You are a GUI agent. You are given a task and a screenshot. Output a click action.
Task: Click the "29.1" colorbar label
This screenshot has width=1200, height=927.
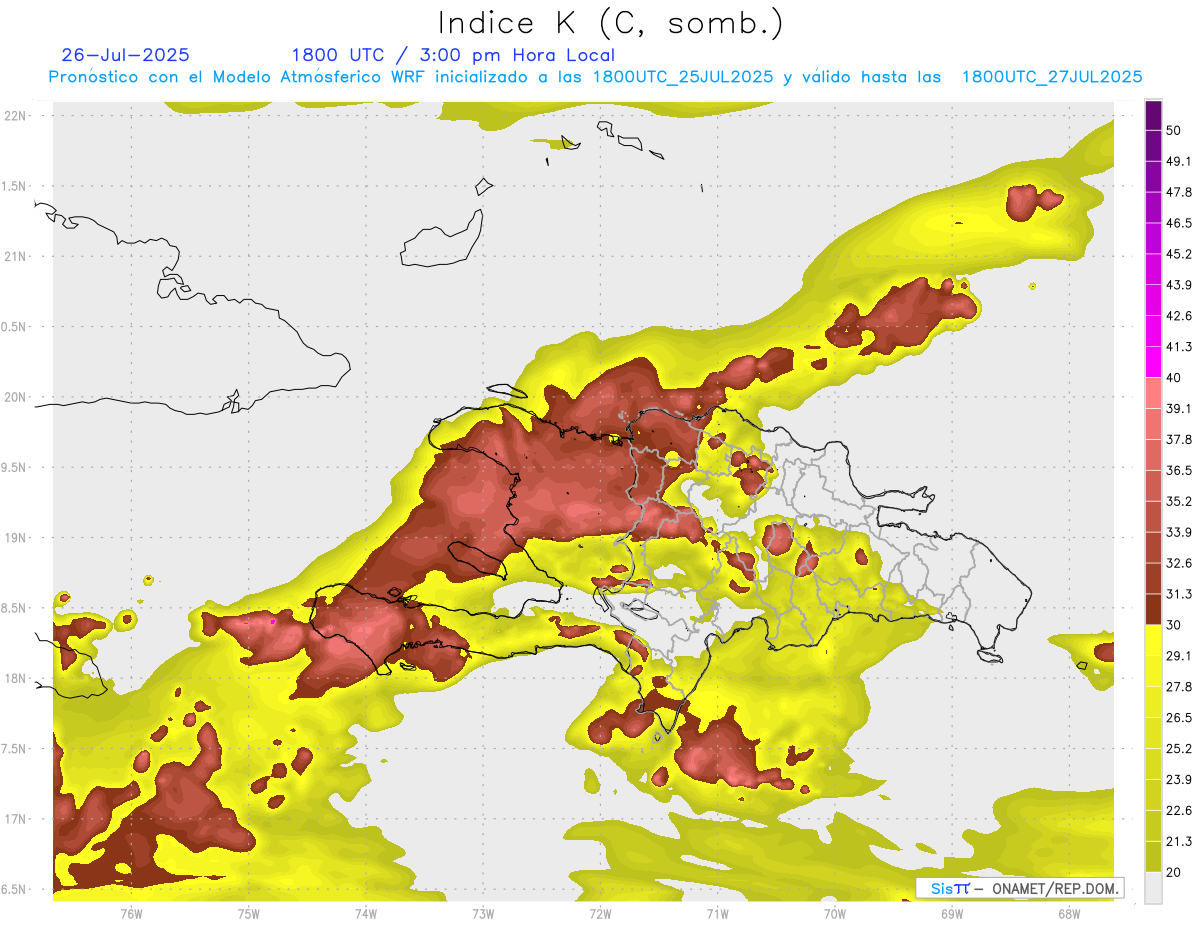point(1179,656)
